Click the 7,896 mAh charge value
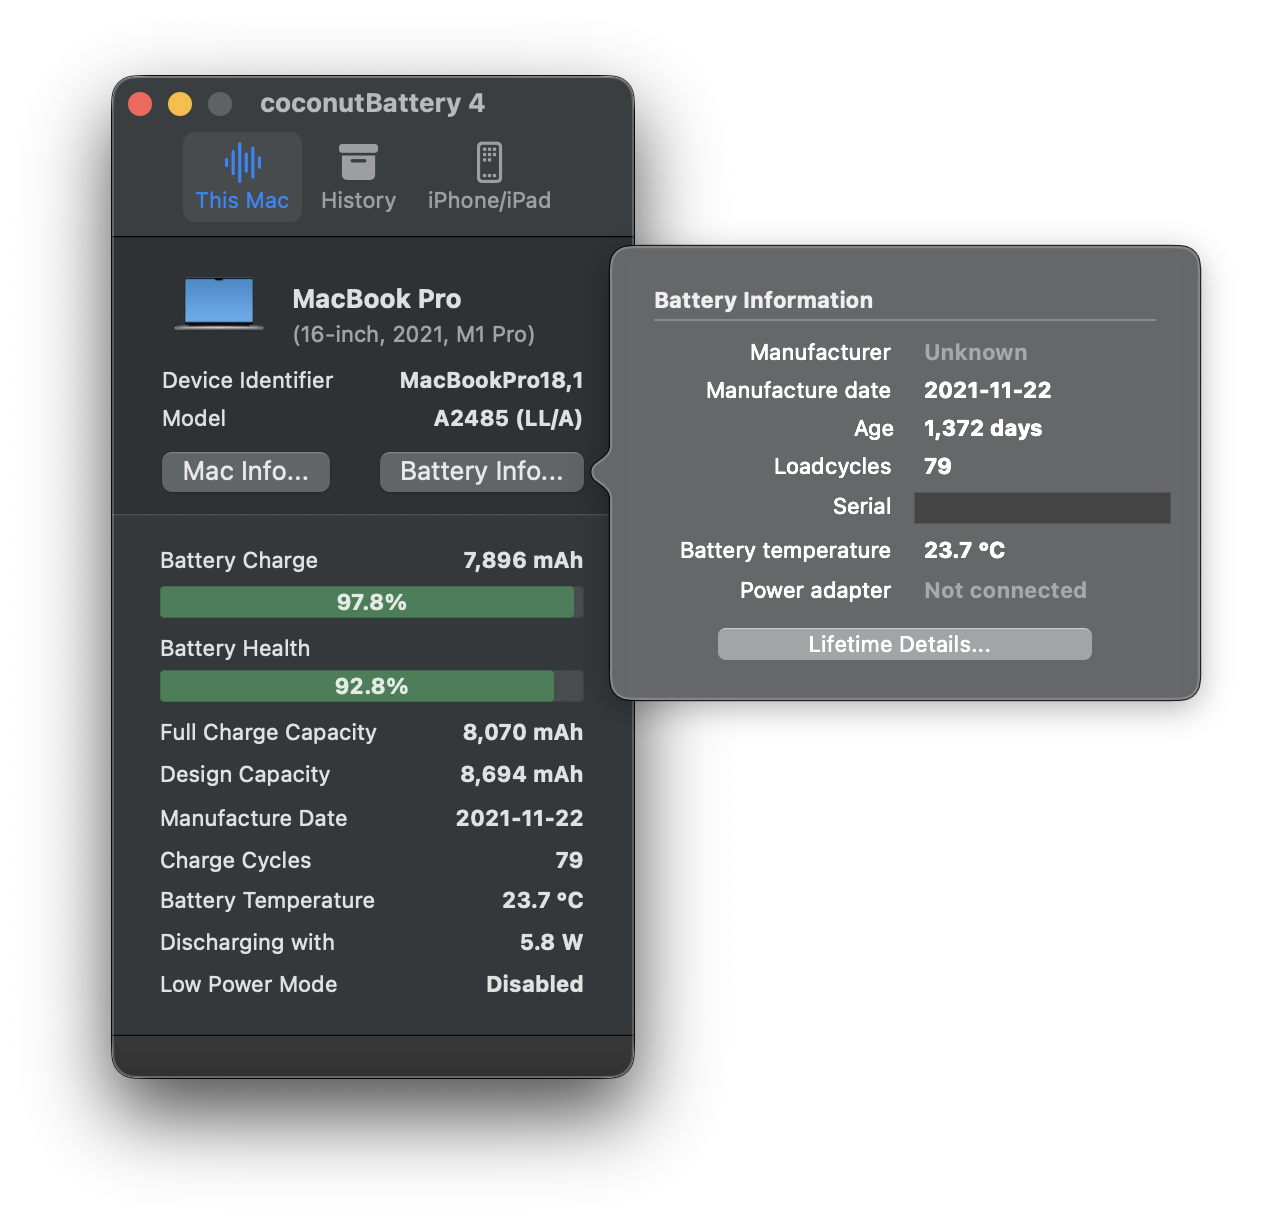This screenshot has height=1226, width=1272. (x=523, y=560)
